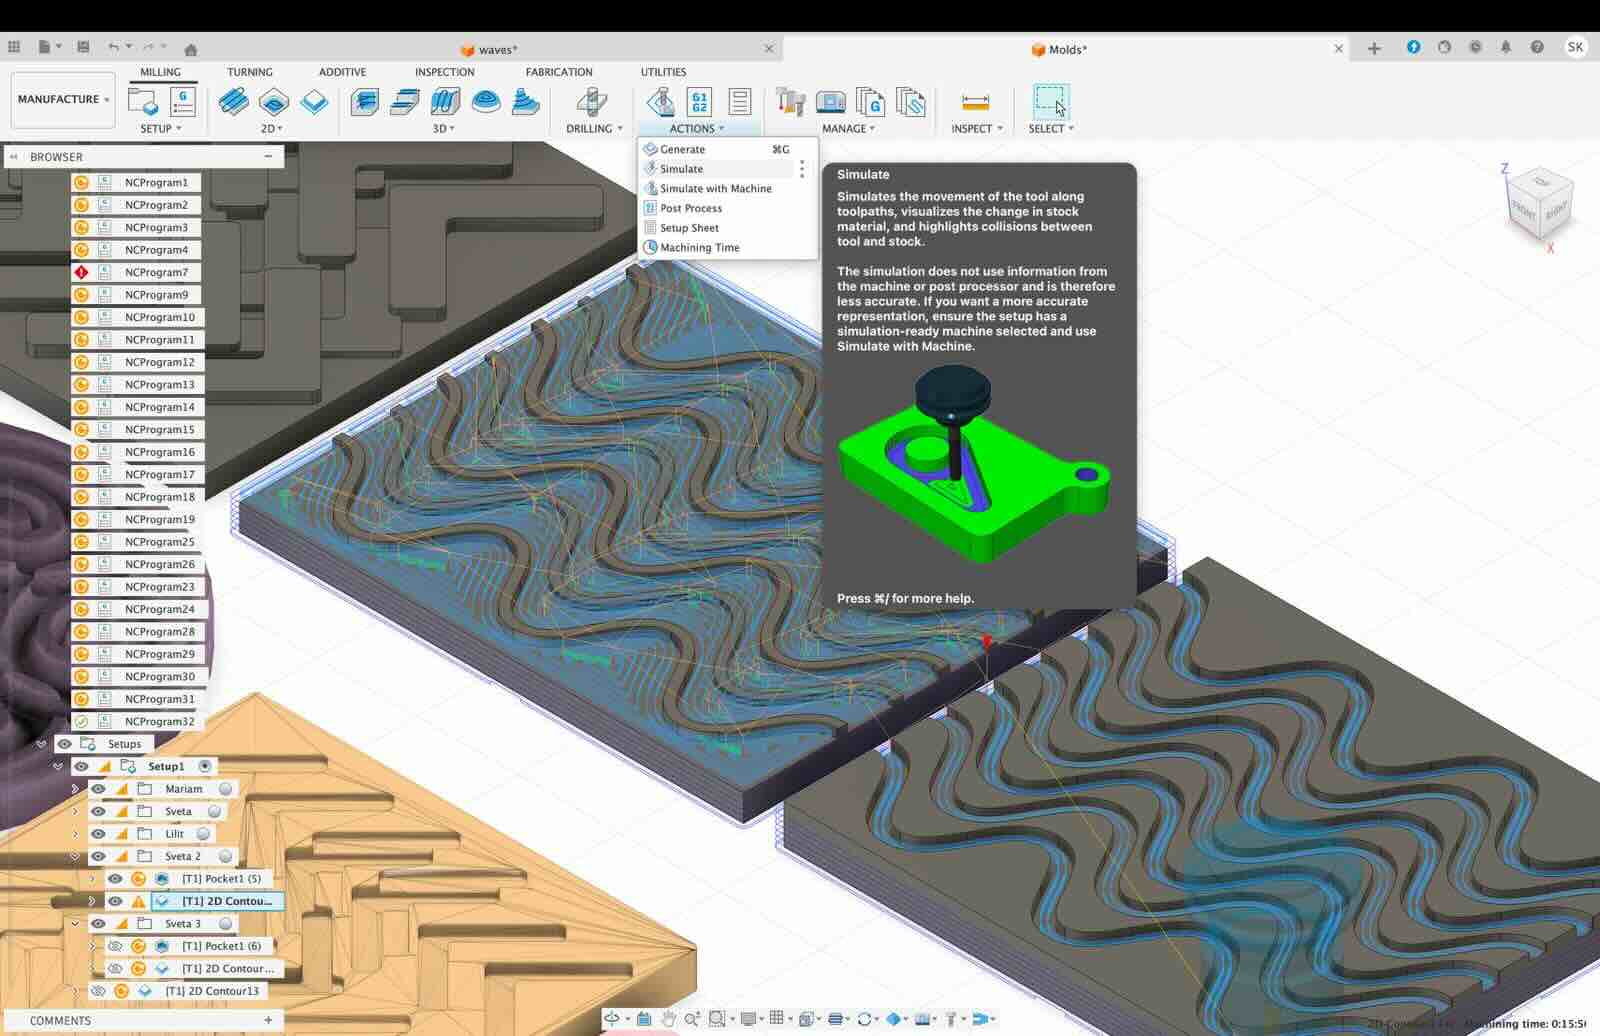This screenshot has height=1036, width=1600.
Task: Choose Simulate with Machine from Actions menu
Action: tap(715, 189)
